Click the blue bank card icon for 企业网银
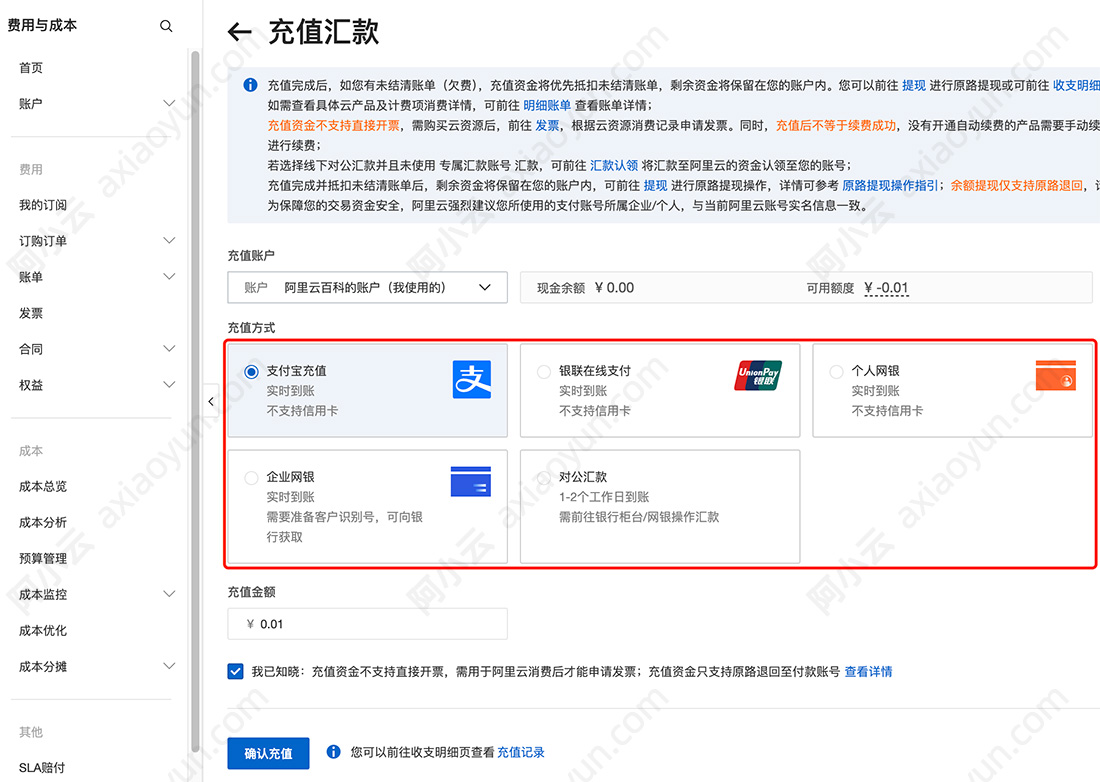 coord(470,481)
